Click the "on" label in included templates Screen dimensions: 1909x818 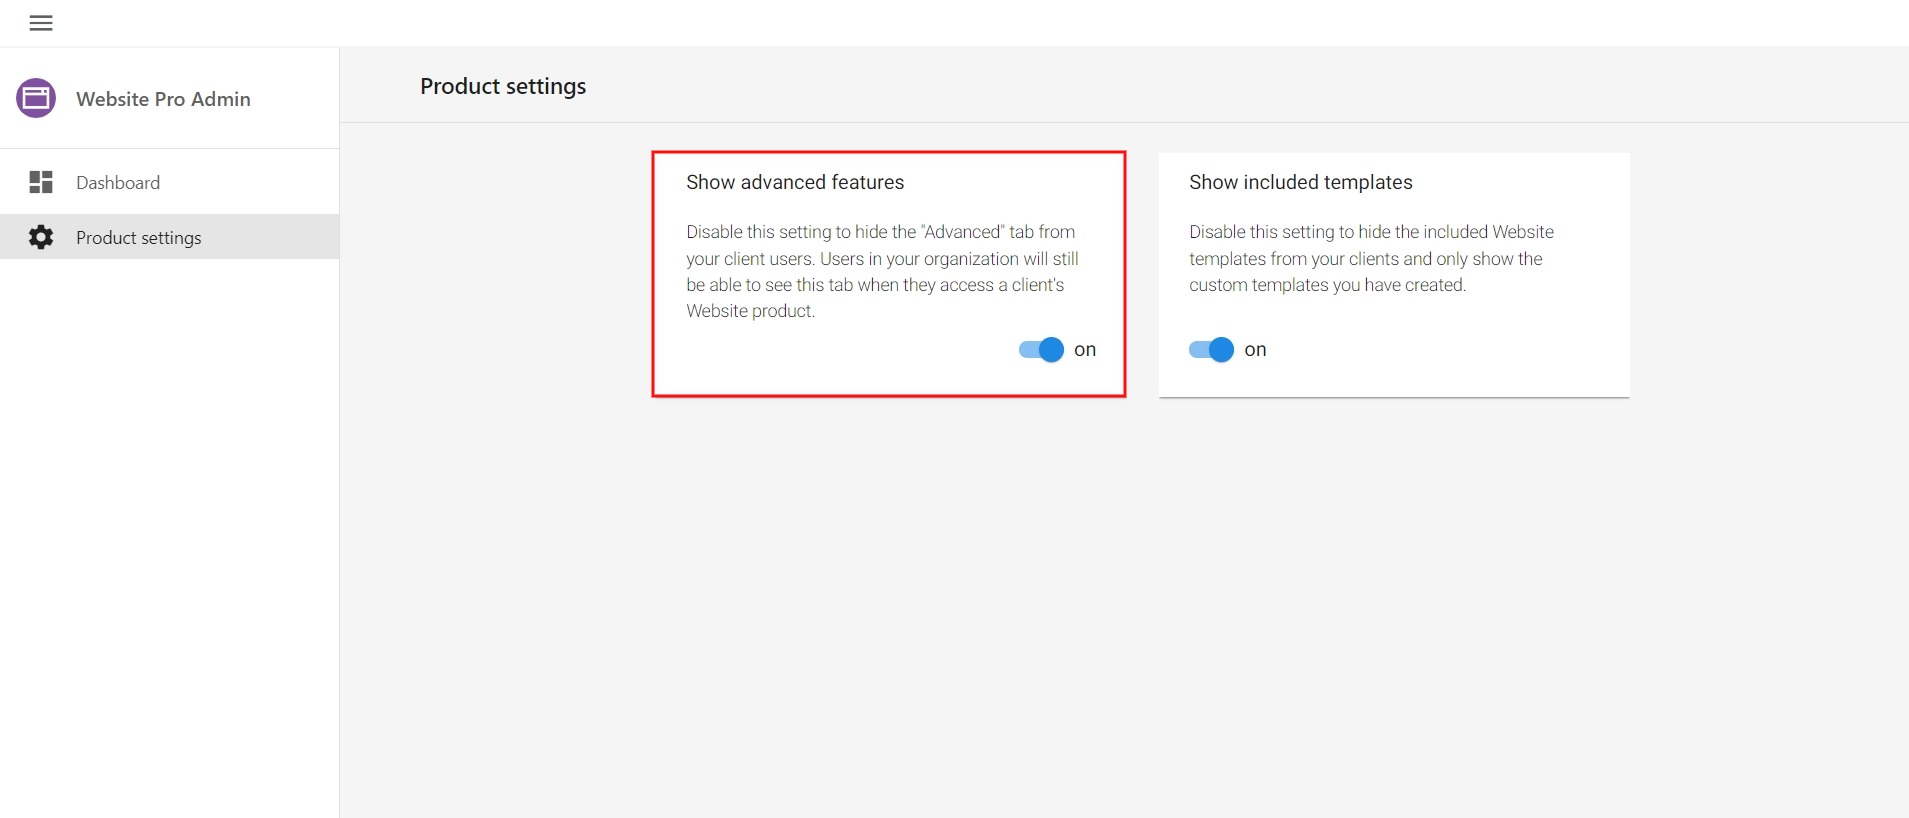1255,349
